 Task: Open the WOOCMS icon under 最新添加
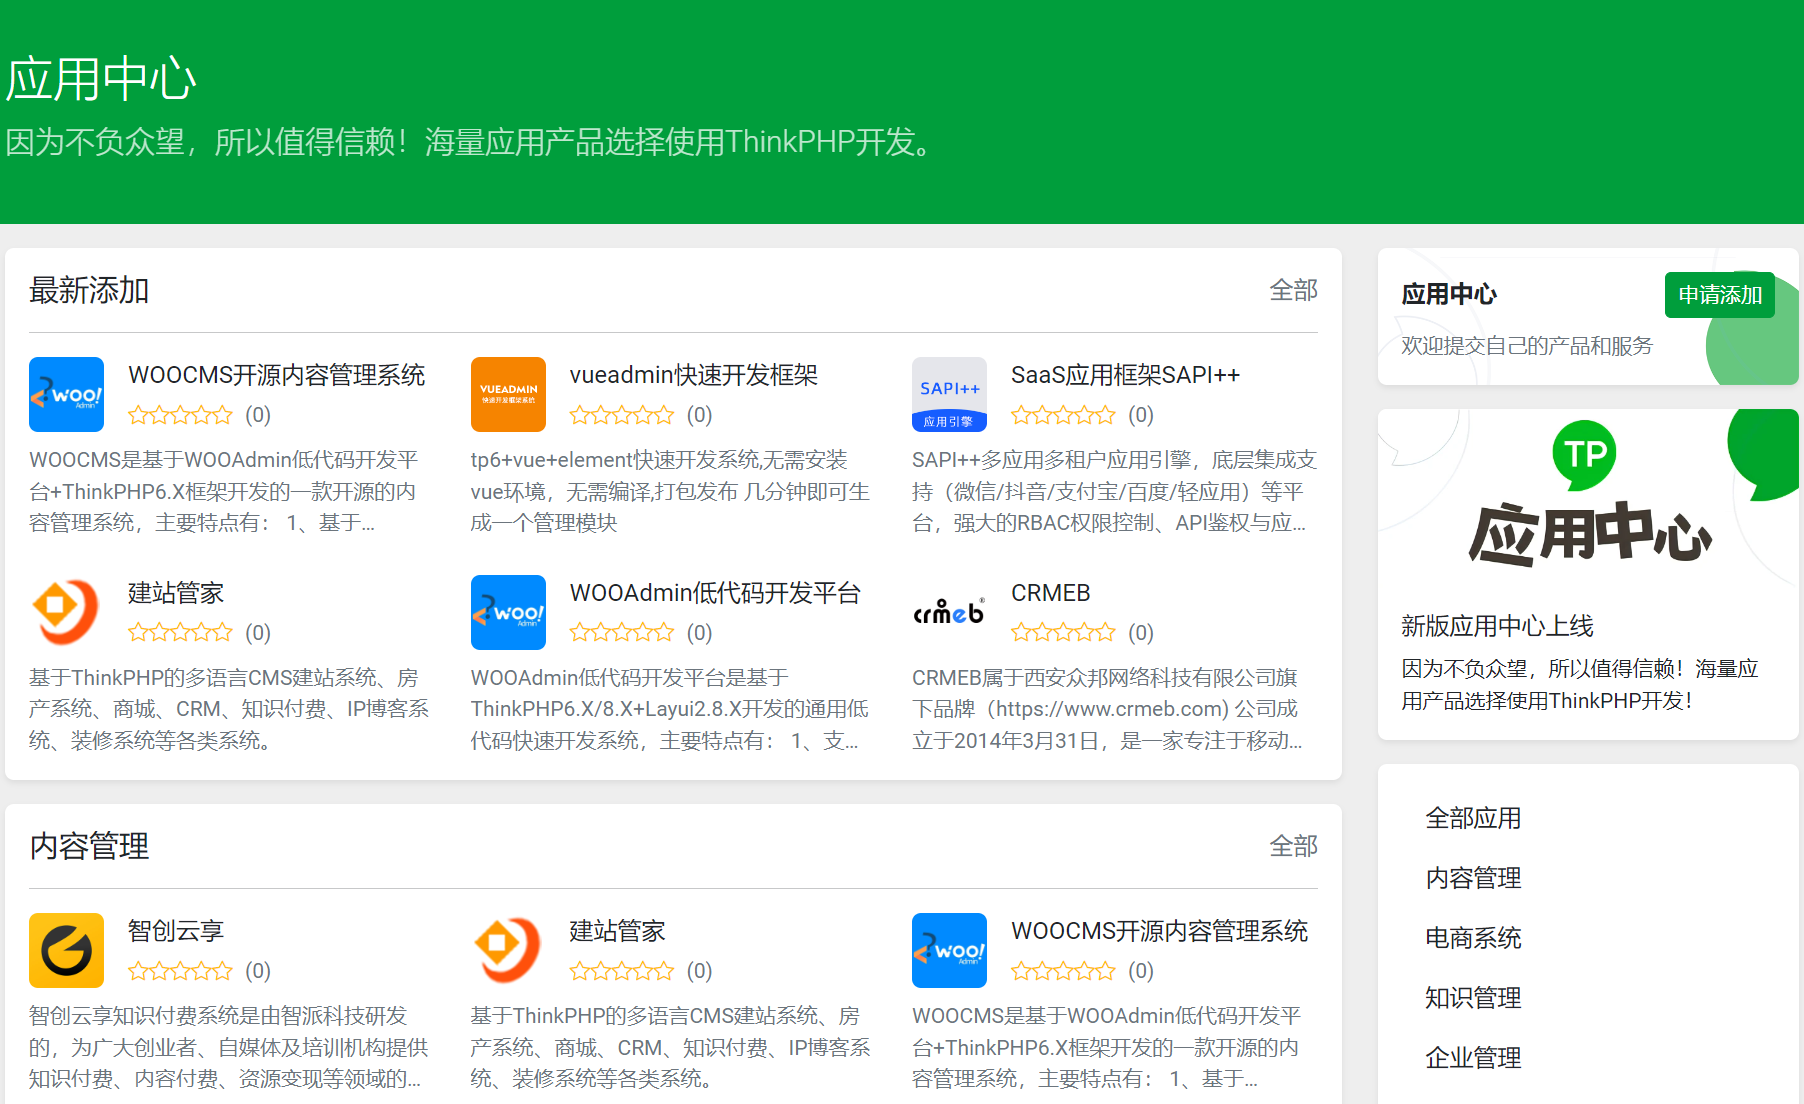pos(66,394)
